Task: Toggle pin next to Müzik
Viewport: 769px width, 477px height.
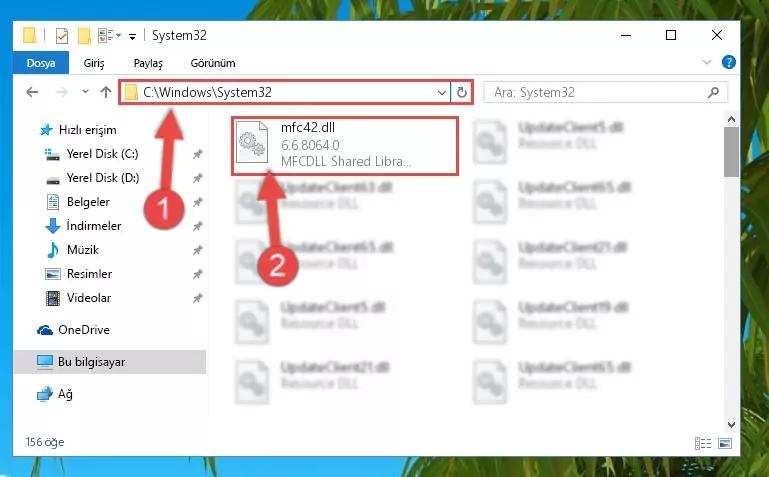Action: tap(198, 250)
